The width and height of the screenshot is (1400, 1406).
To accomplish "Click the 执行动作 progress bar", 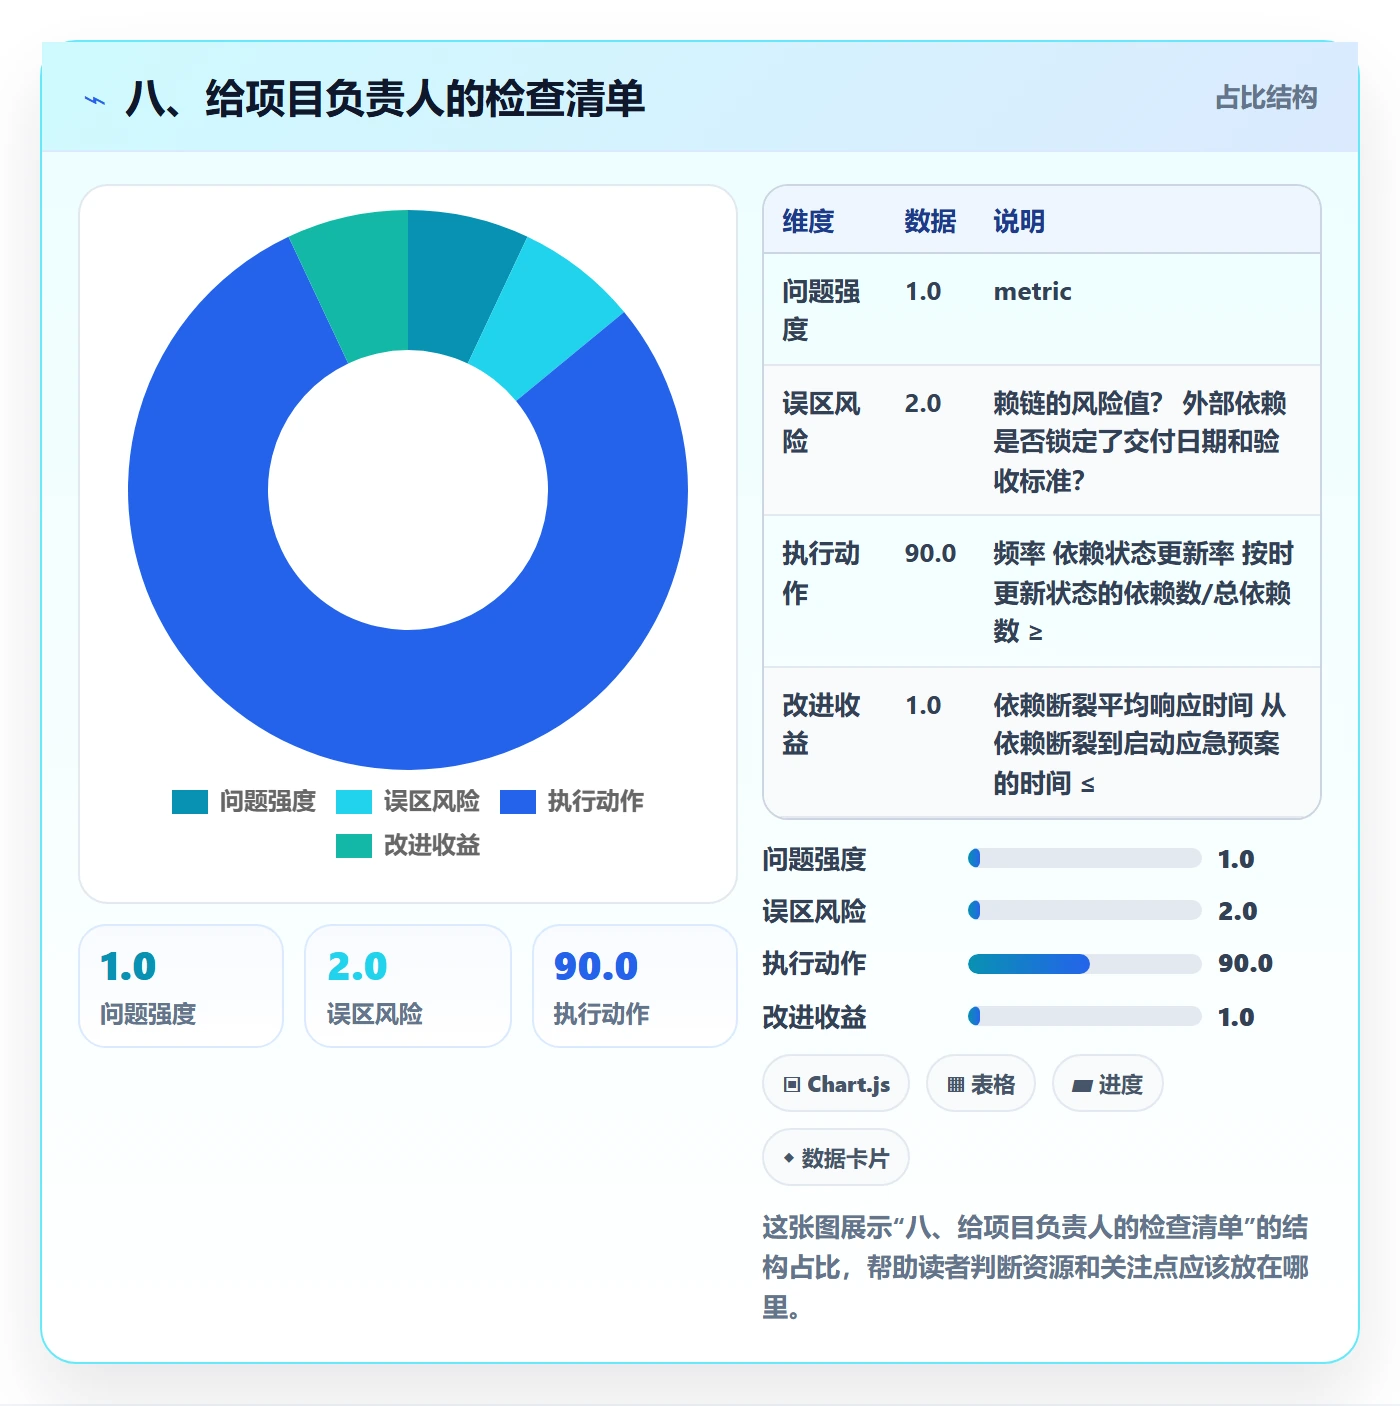I will [1085, 964].
